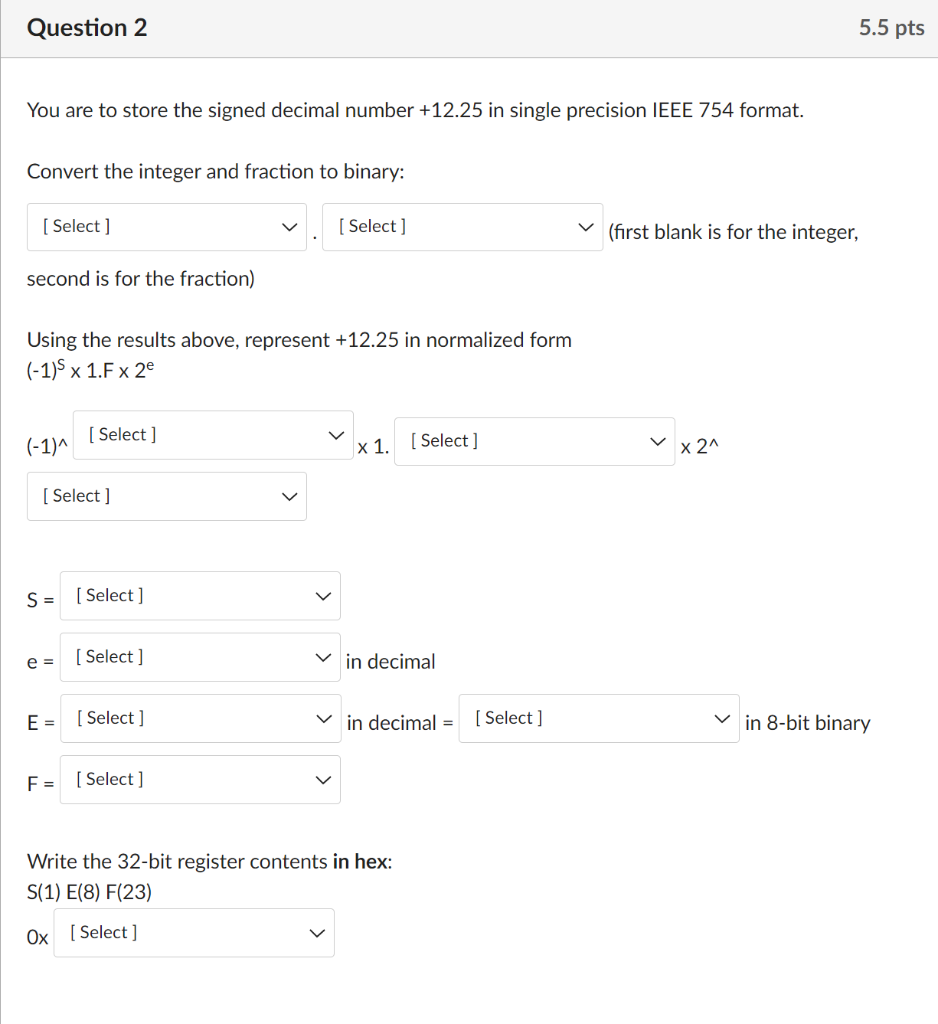Click the 5.5 pts label
938x1024 pixels.
click(x=891, y=28)
